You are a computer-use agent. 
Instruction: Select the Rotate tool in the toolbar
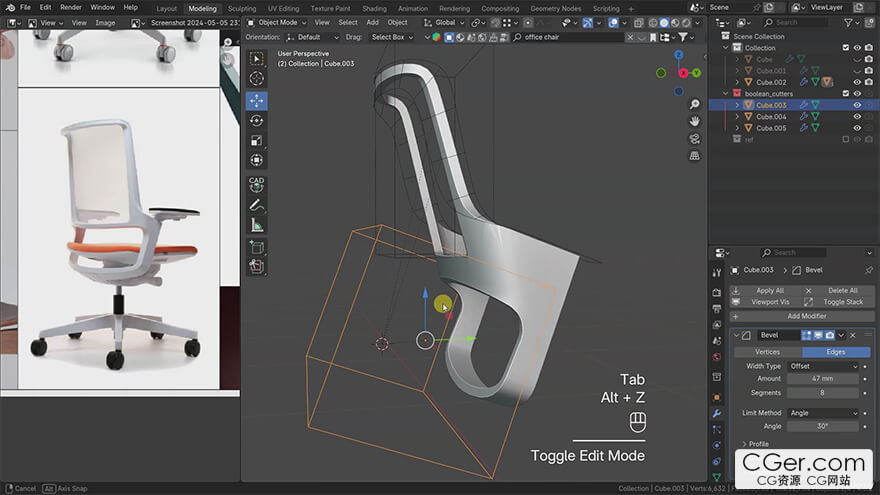tap(256, 120)
